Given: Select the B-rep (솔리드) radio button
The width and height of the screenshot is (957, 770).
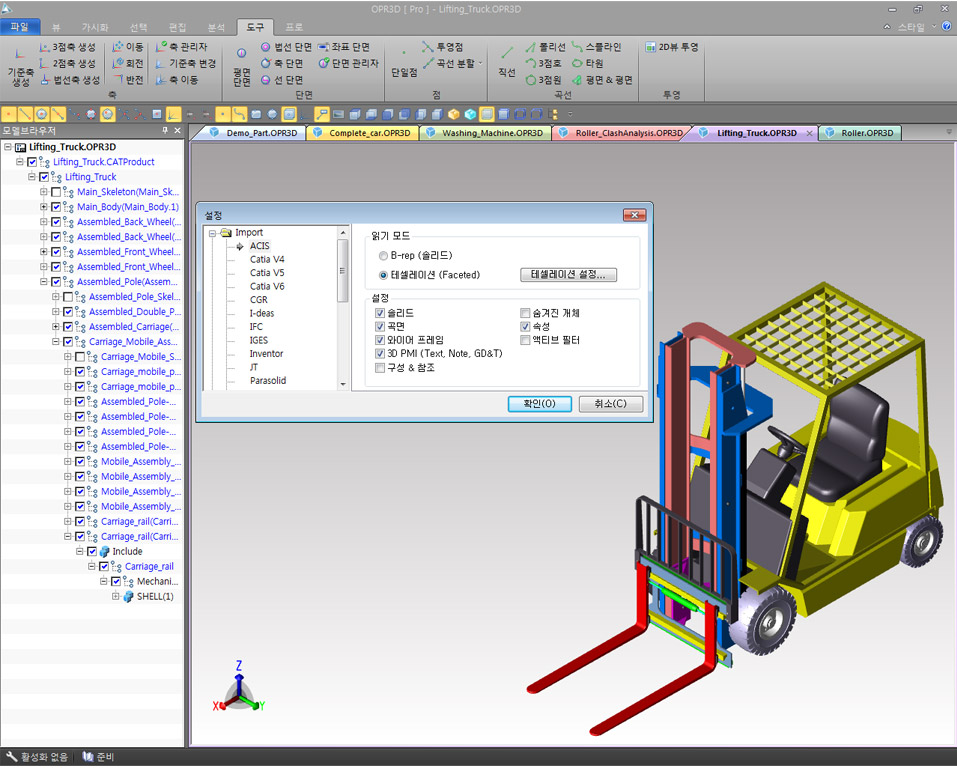Looking at the screenshot, I should [384, 256].
